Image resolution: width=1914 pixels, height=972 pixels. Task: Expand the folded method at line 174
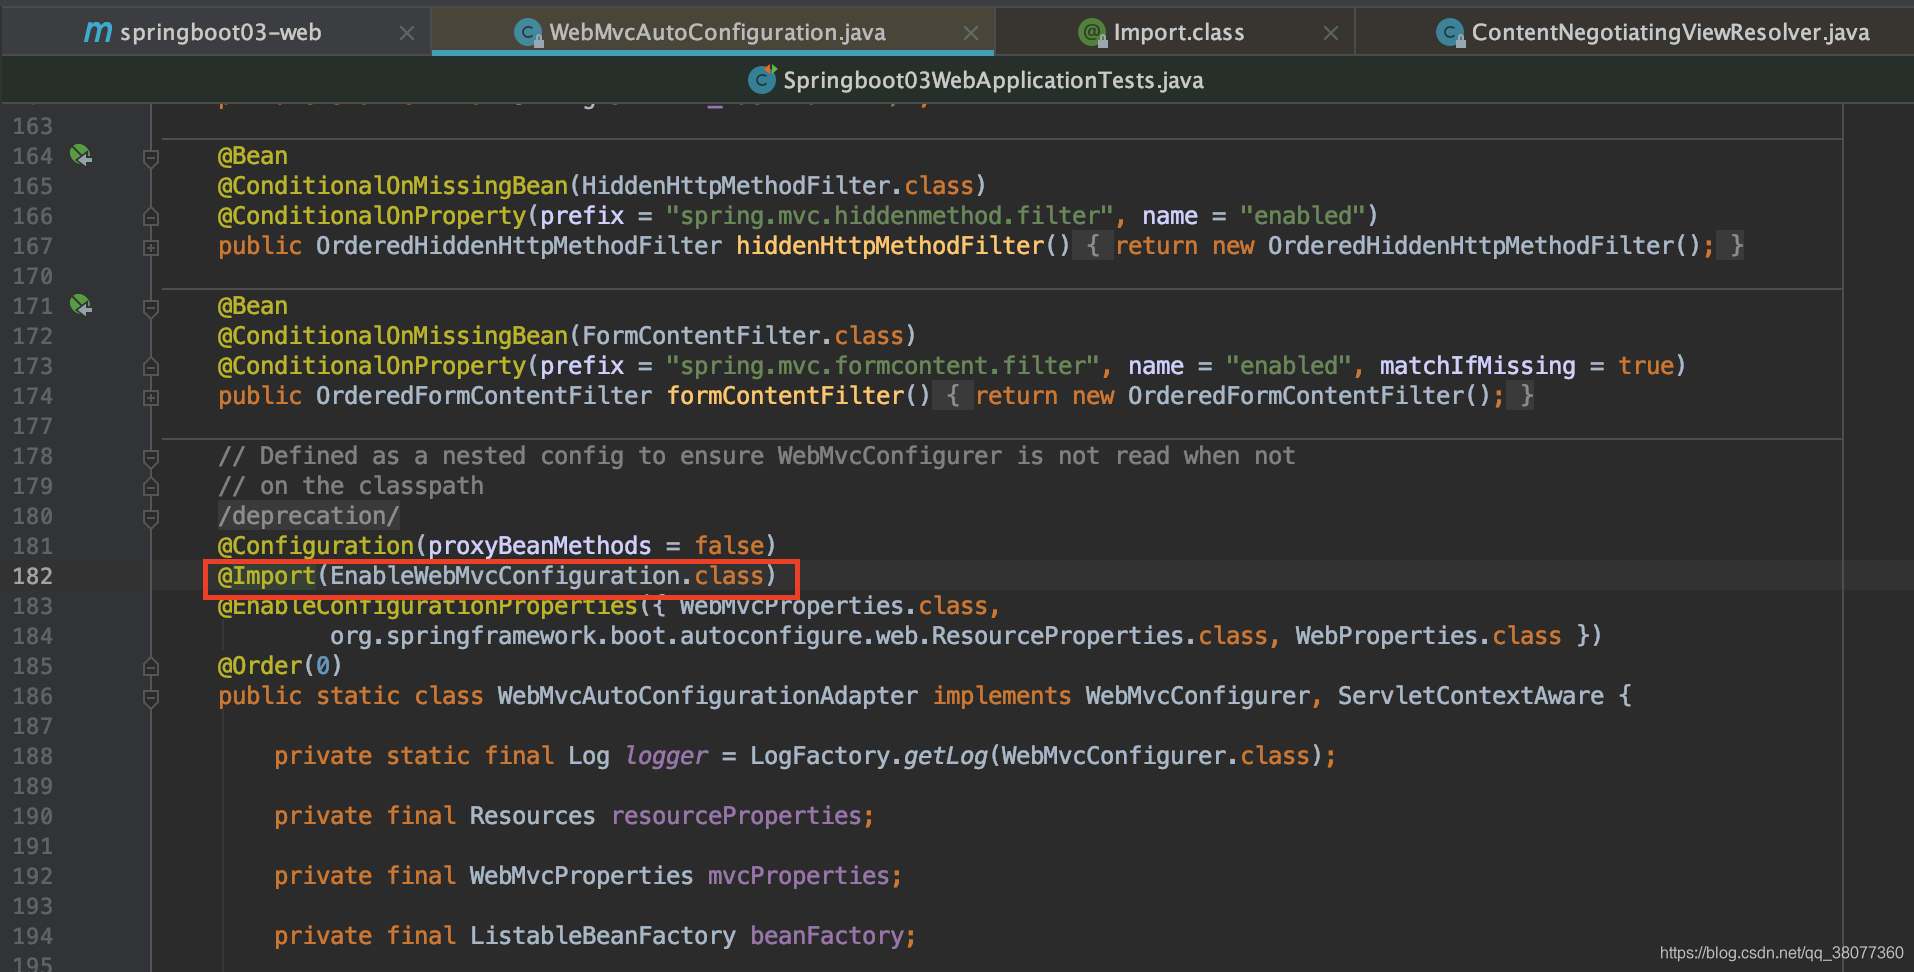pos(151,397)
